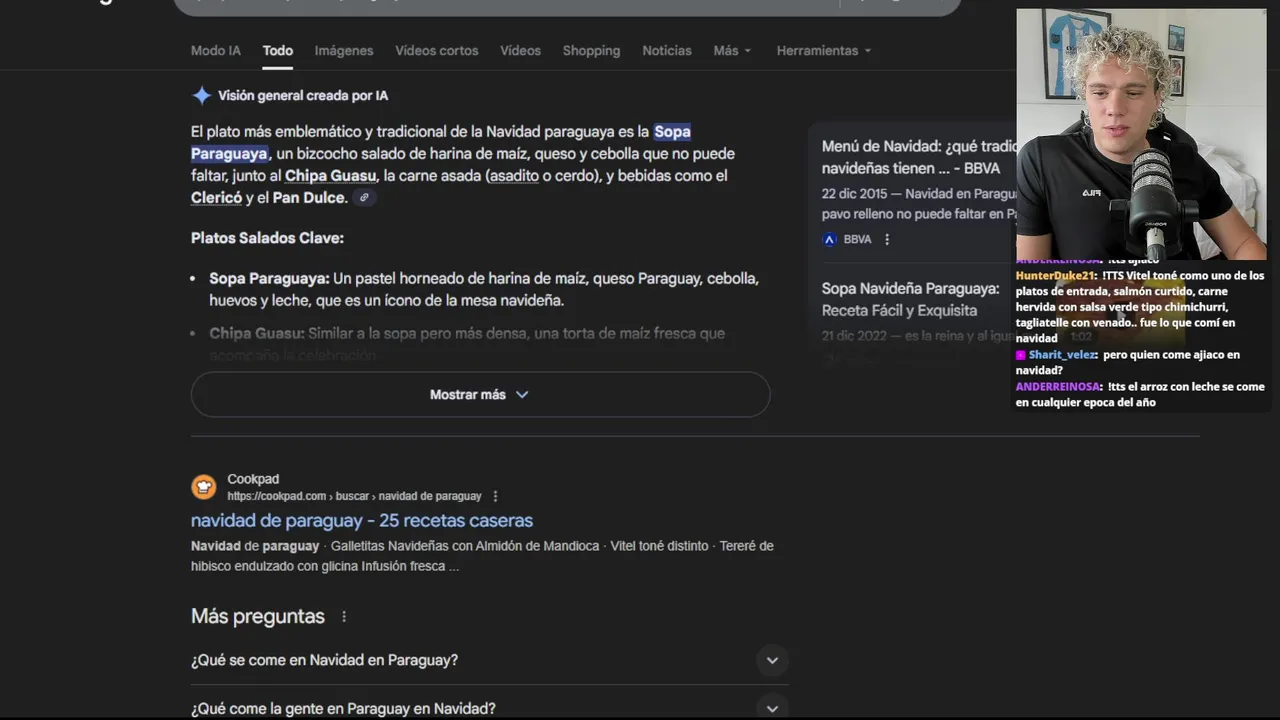Click the Mostrar más button
The width and height of the screenshot is (1280, 720).
click(480, 395)
